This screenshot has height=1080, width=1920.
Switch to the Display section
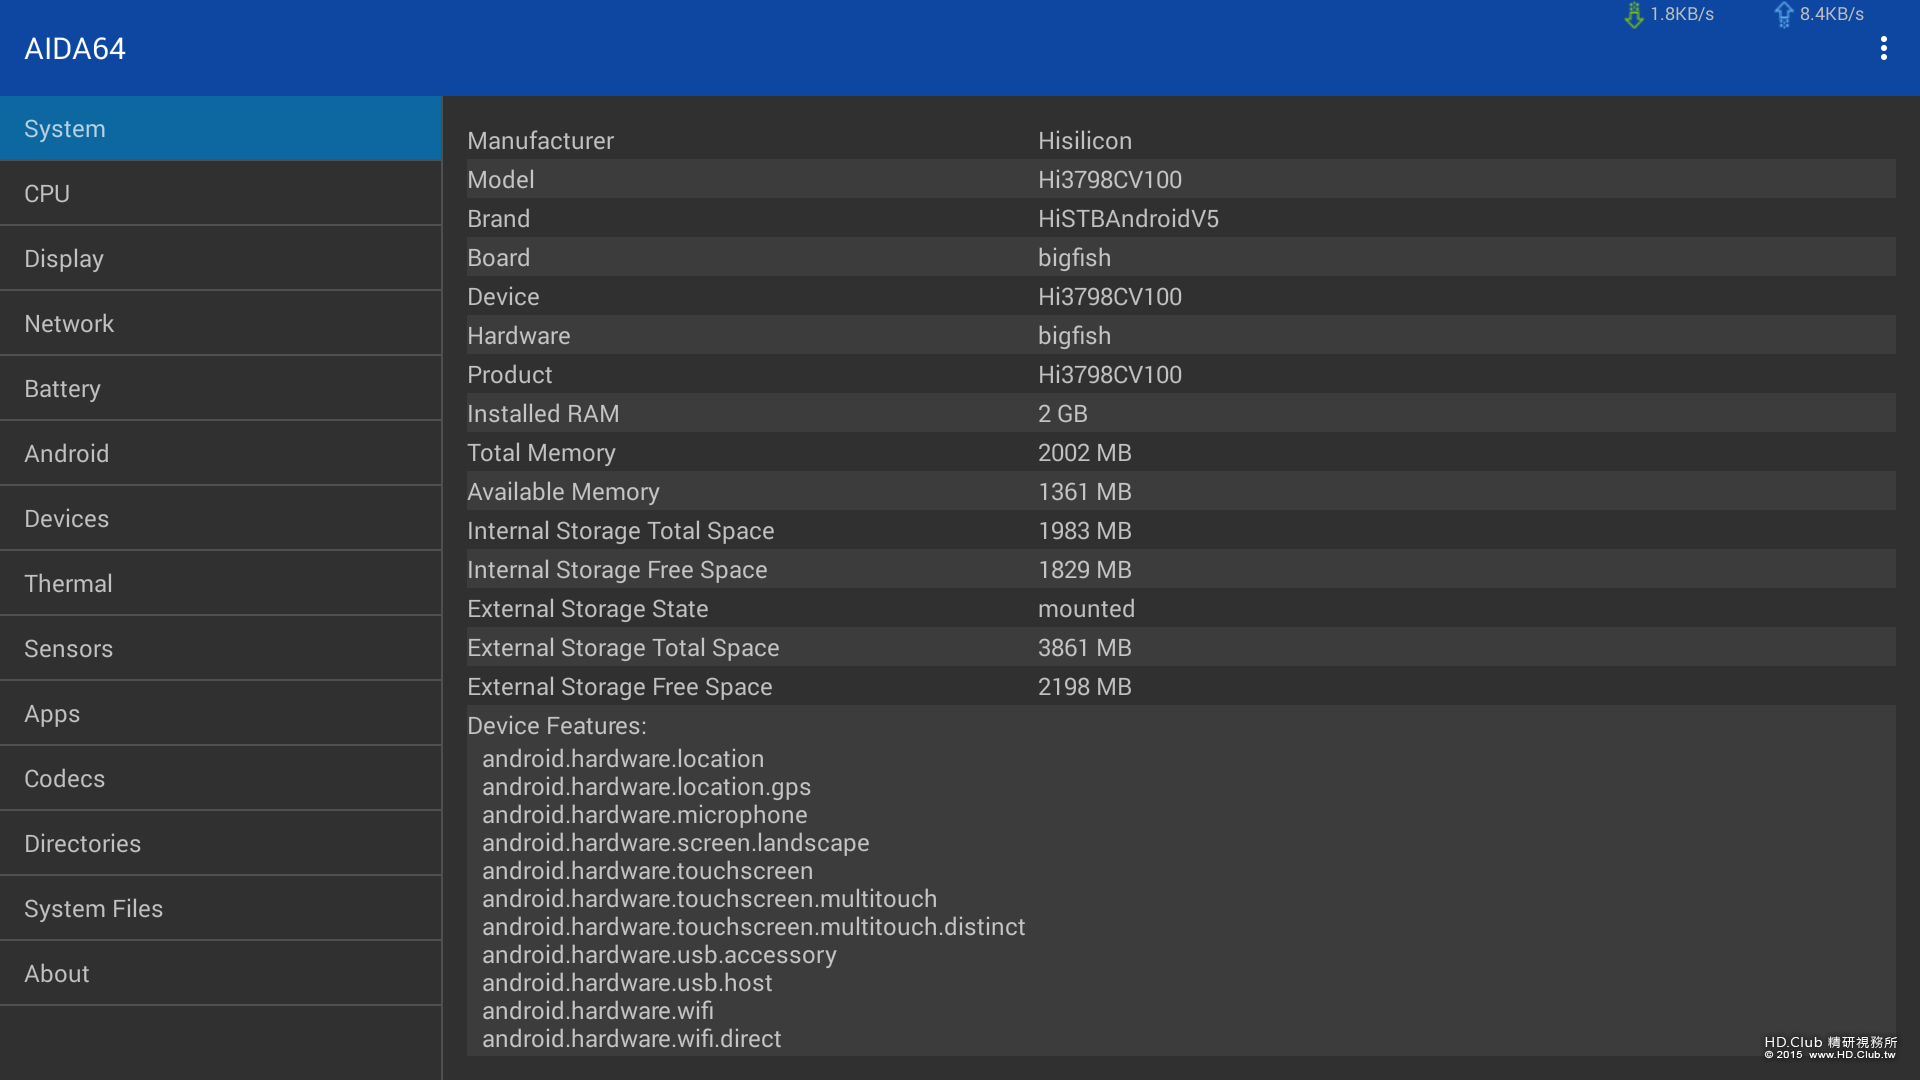point(220,259)
